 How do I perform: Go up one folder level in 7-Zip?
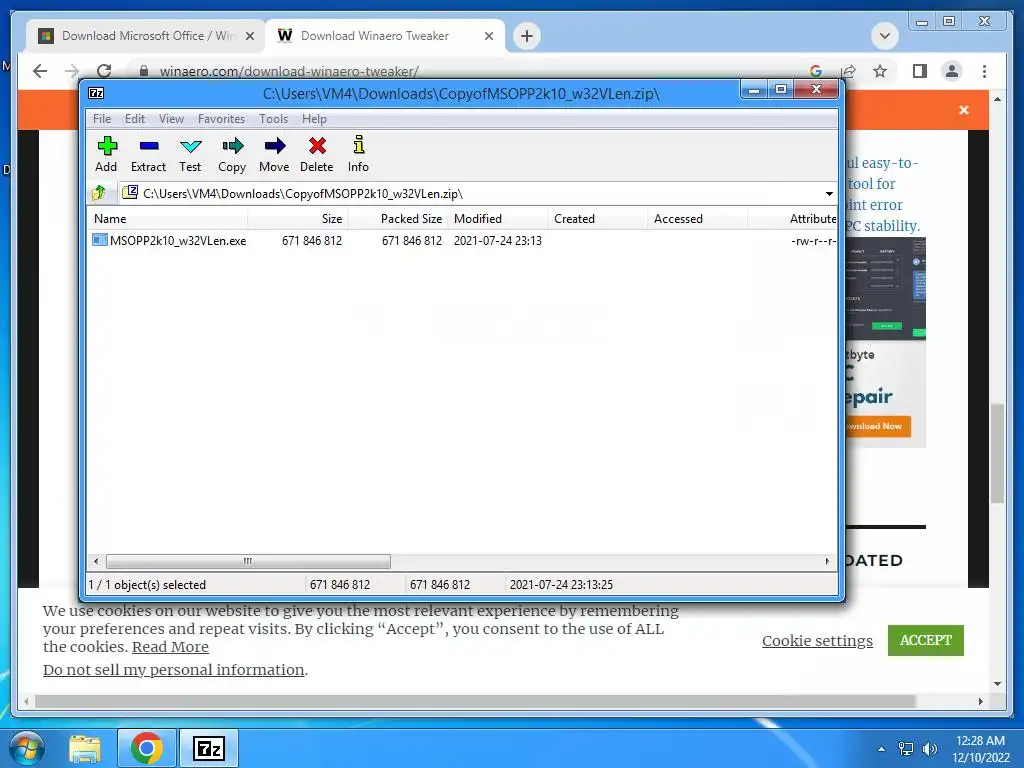click(99, 193)
